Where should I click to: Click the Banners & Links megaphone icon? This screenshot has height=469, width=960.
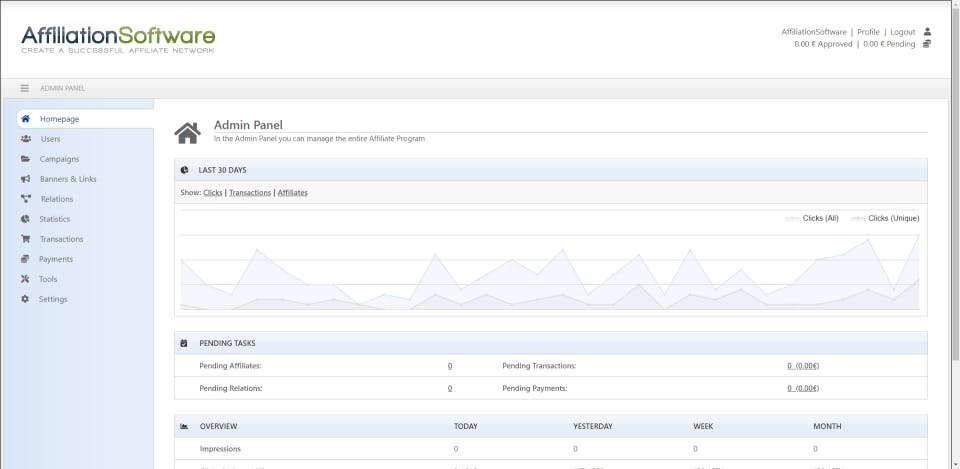coord(25,179)
